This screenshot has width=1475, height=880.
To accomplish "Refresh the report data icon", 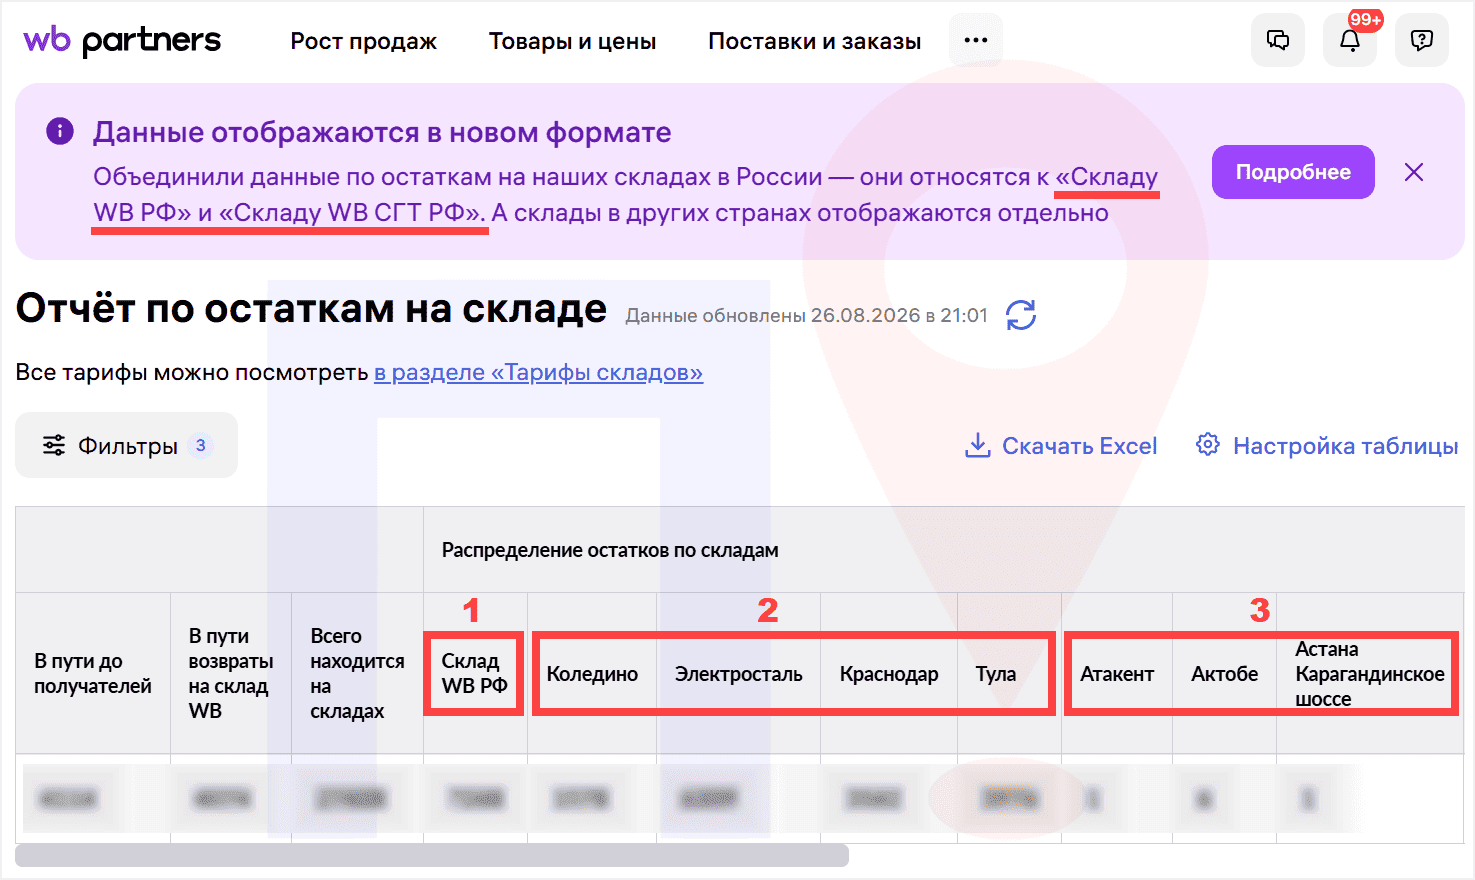I will click(1021, 315).
